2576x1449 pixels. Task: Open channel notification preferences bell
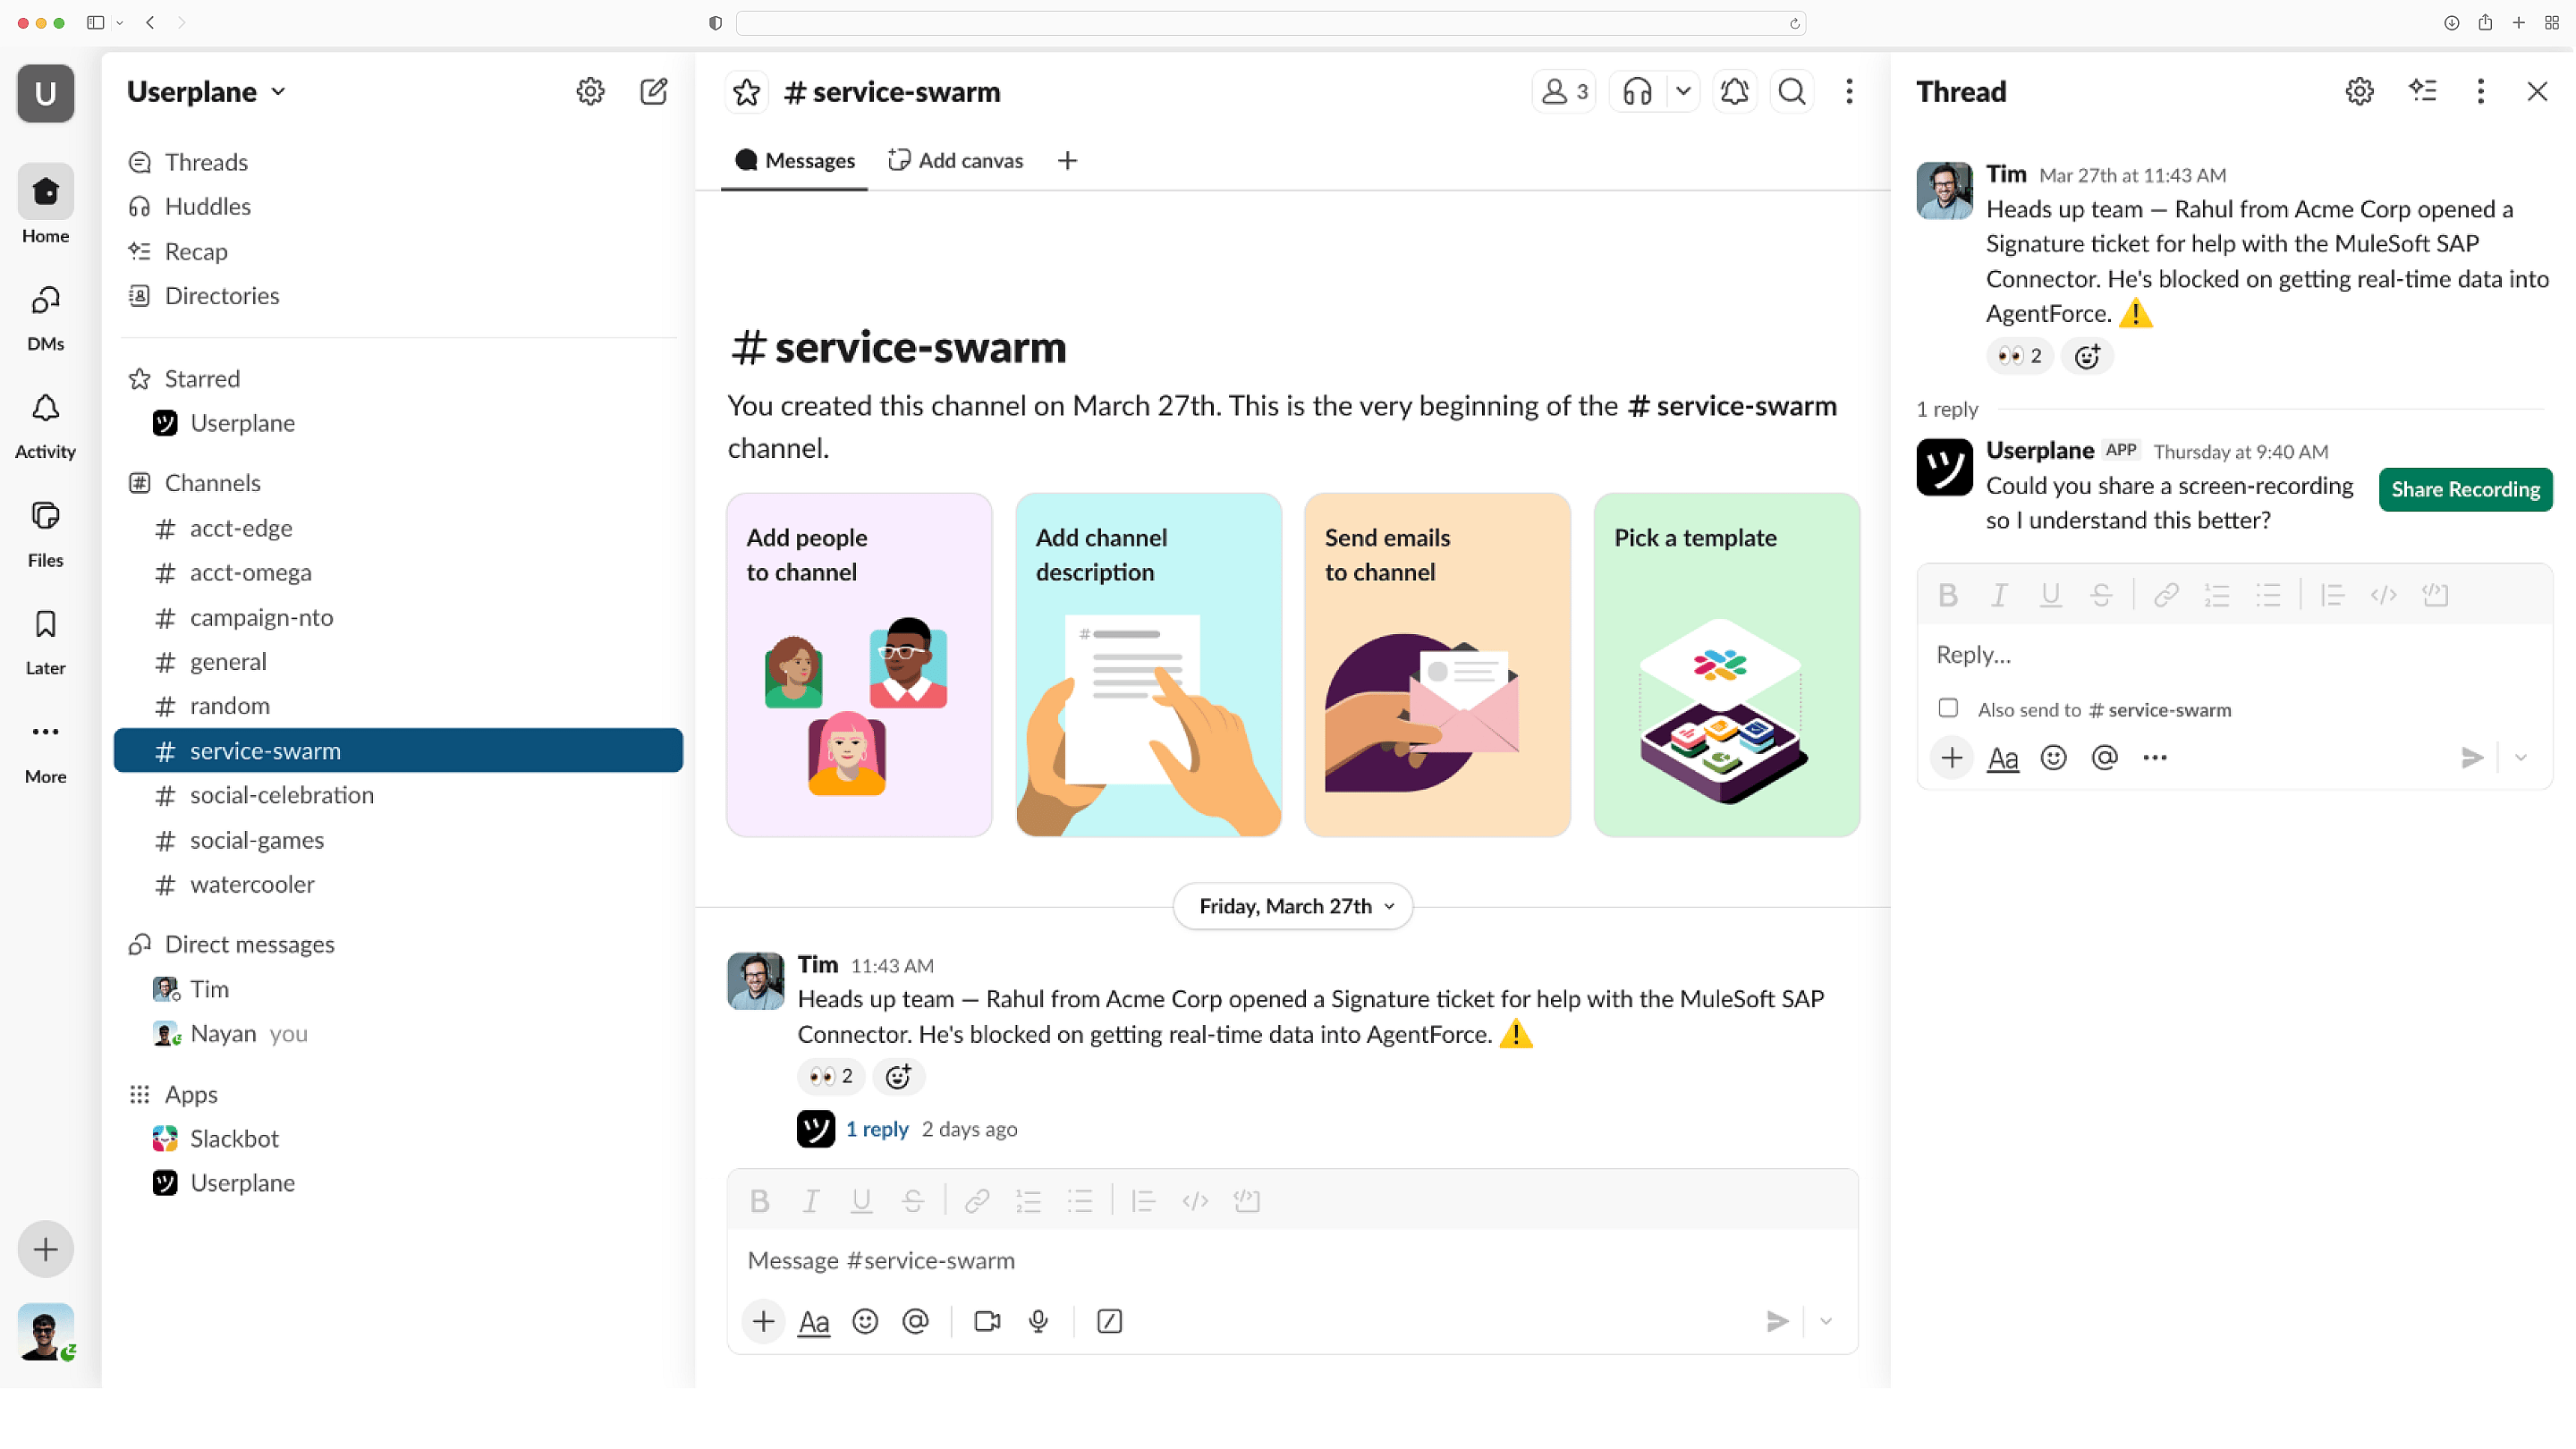pyautogui.click(x=1735, y=91)
